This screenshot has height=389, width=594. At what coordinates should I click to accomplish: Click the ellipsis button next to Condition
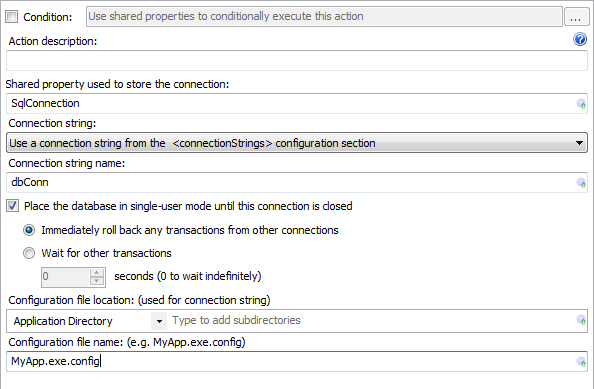577,17
